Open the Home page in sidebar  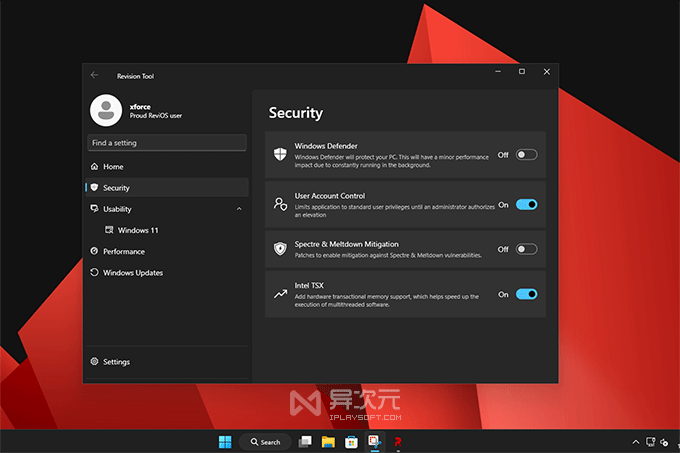click(x=113, y=166)
